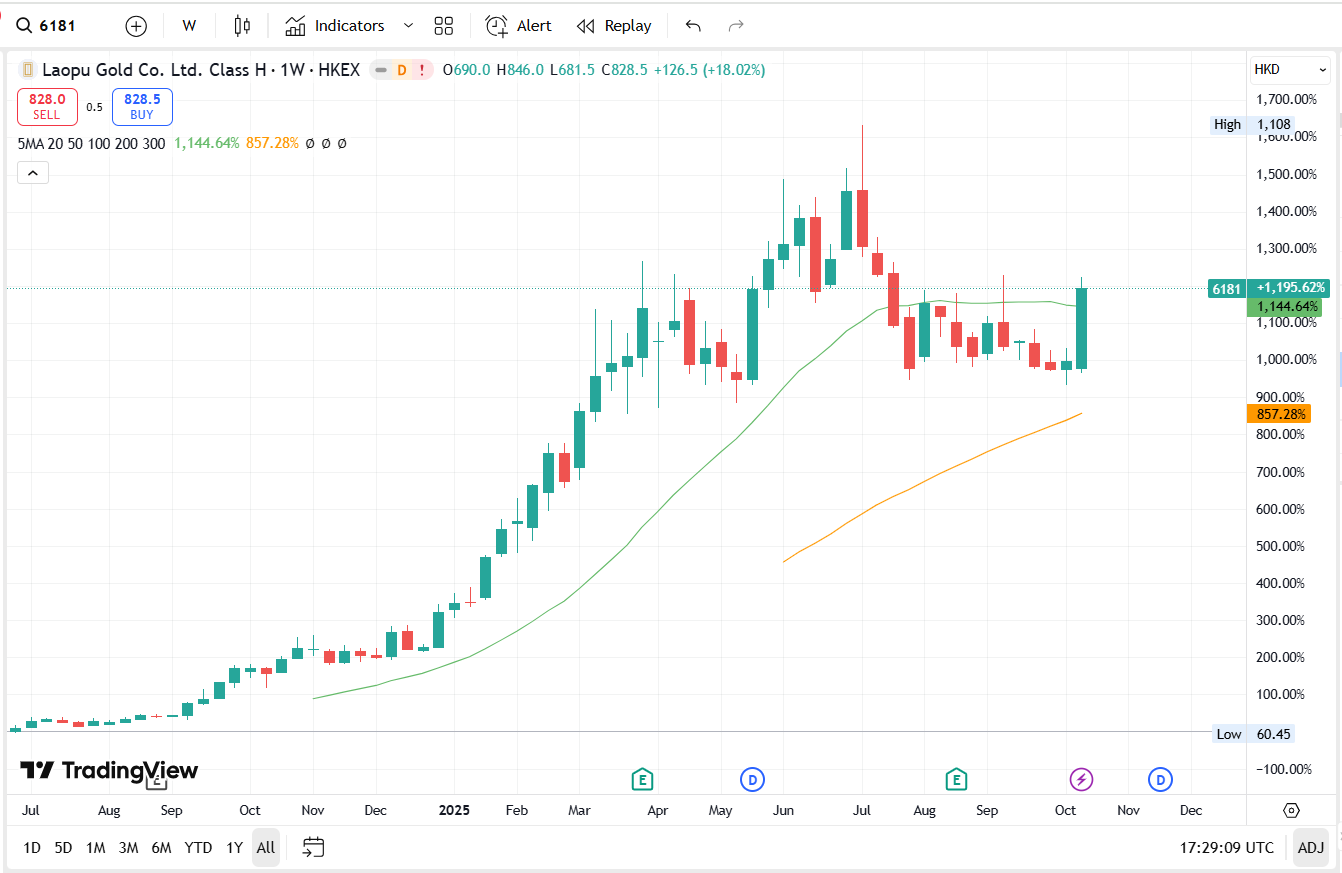This screenshot has width=1342, height=873.
Task: Open the indicator templates grid icon
Action: [444, 26]
